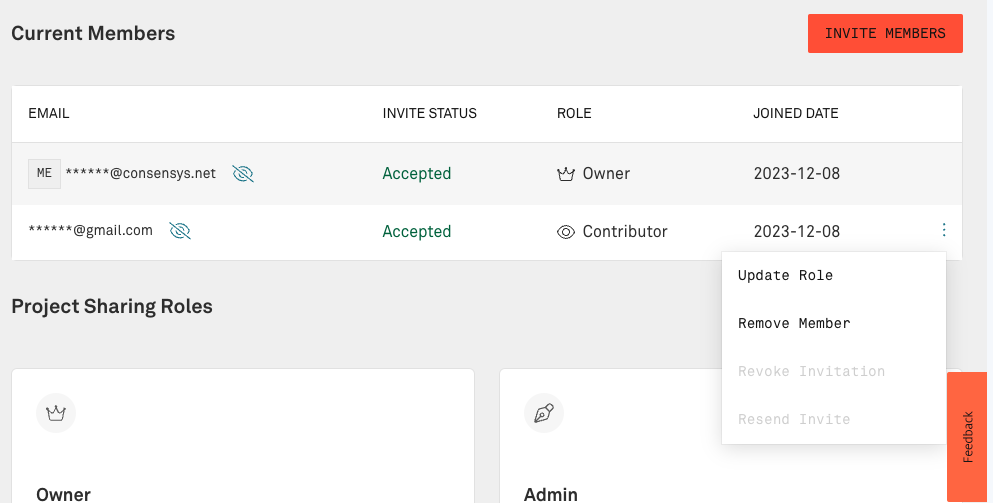Click the pen nib icon in Admin card
993x503 pixels.
click(544, 413)
